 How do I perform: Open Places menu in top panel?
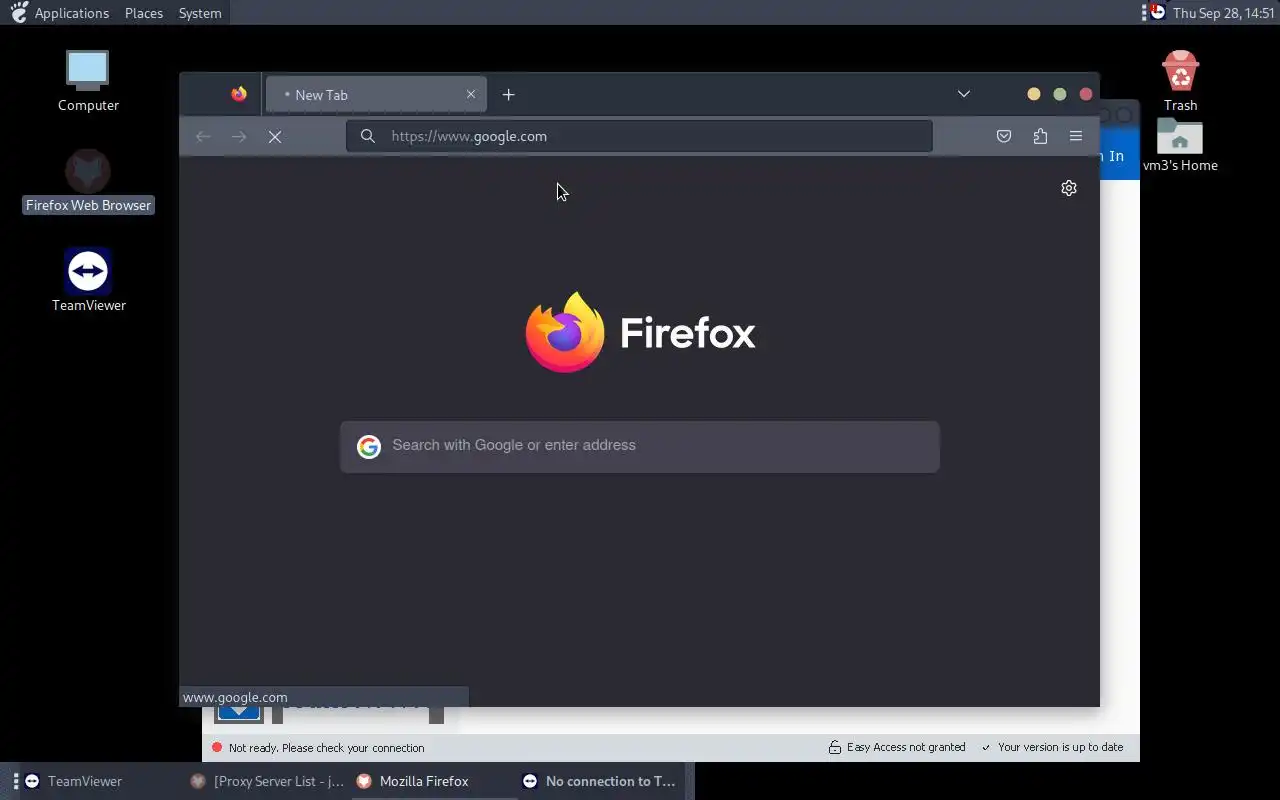pos(144,13)
